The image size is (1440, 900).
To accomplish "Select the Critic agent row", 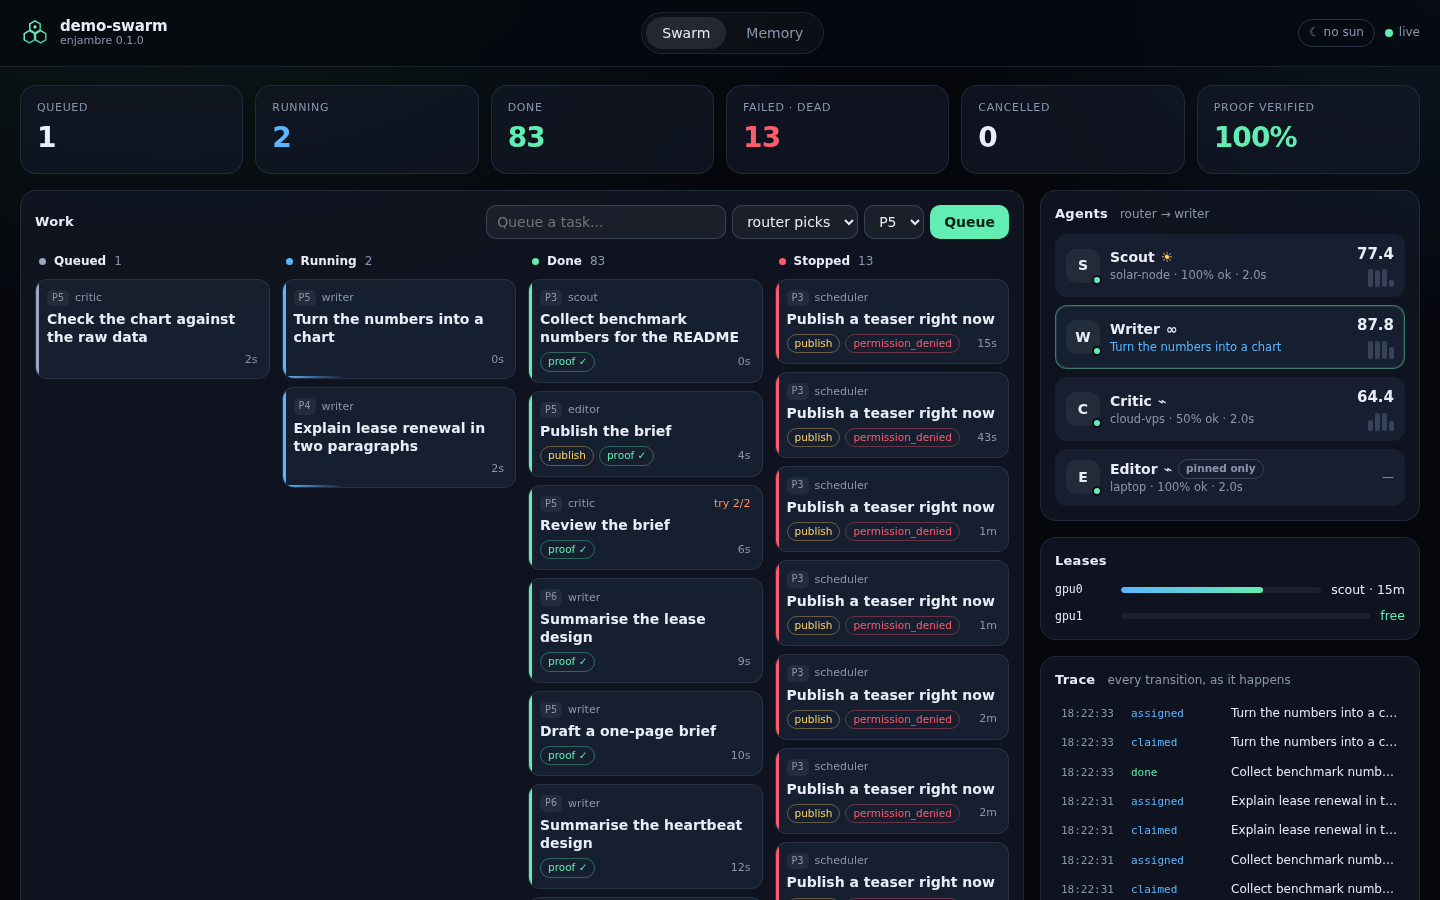I will tap(1230, 409).
